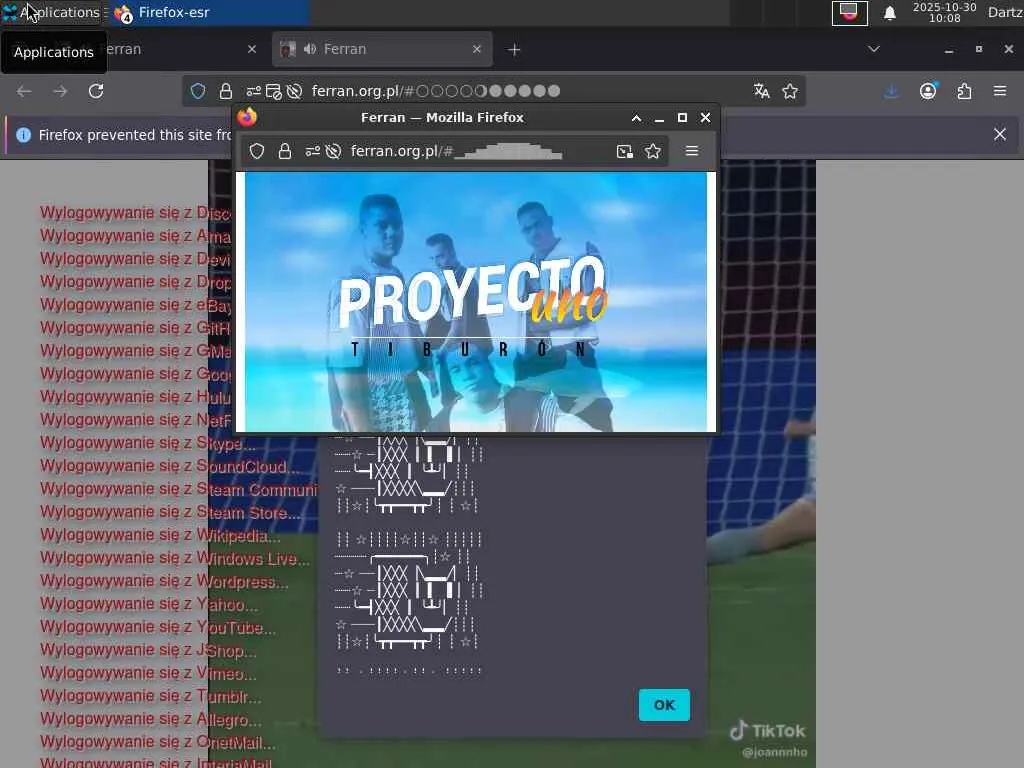Open main Firefox hamburger menu
The height and width of the screenshot is (768, 1024).
1000,91
